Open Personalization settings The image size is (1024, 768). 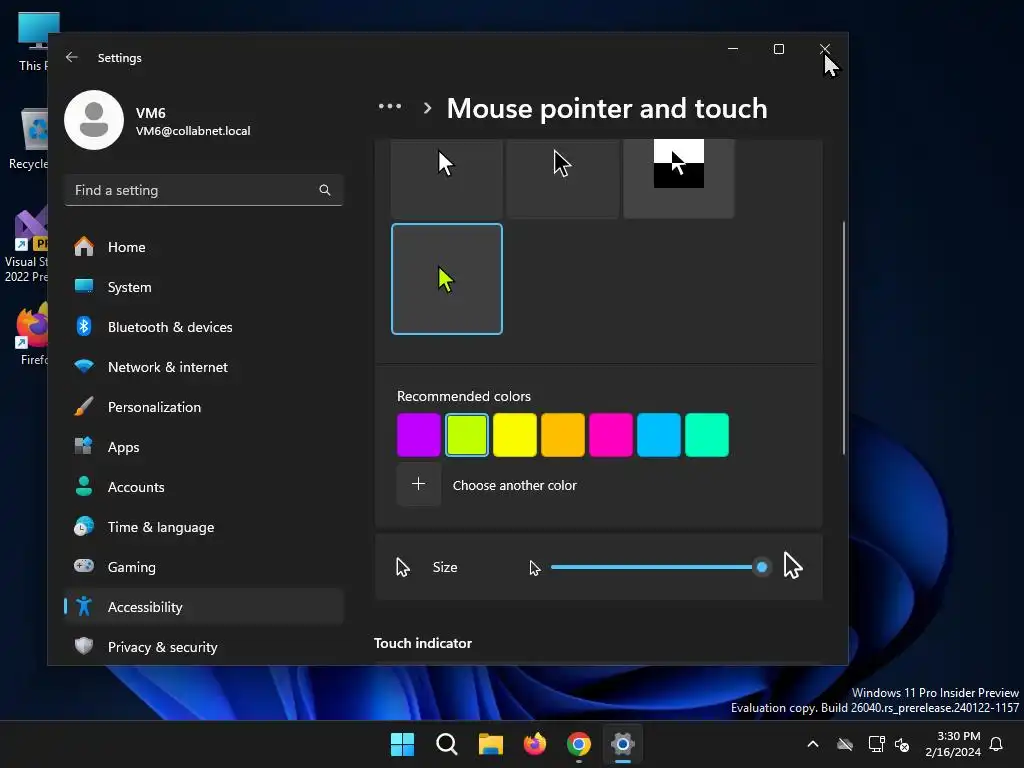[x=203, y=407]
